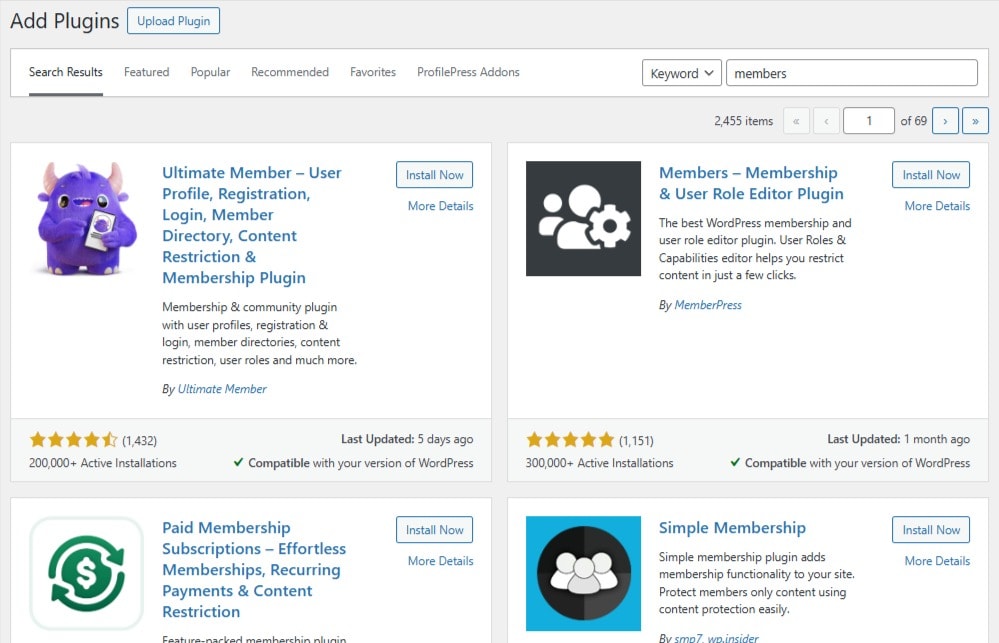
Task: Open the Keyword search type dropdown
Action: tap(682, 73)
